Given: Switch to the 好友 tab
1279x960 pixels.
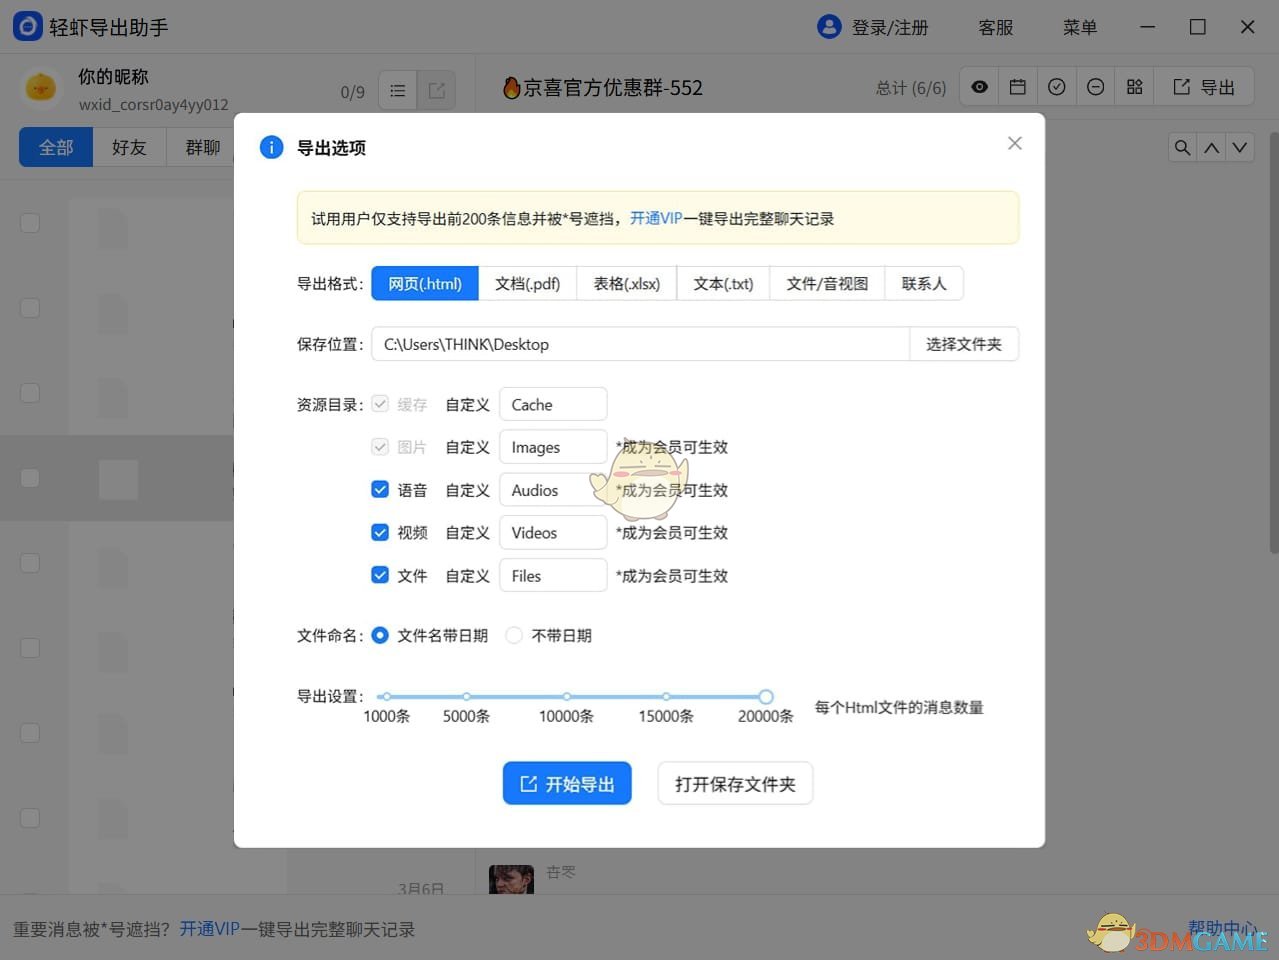Looking at the screenshot, I should (x=128, y=147).
